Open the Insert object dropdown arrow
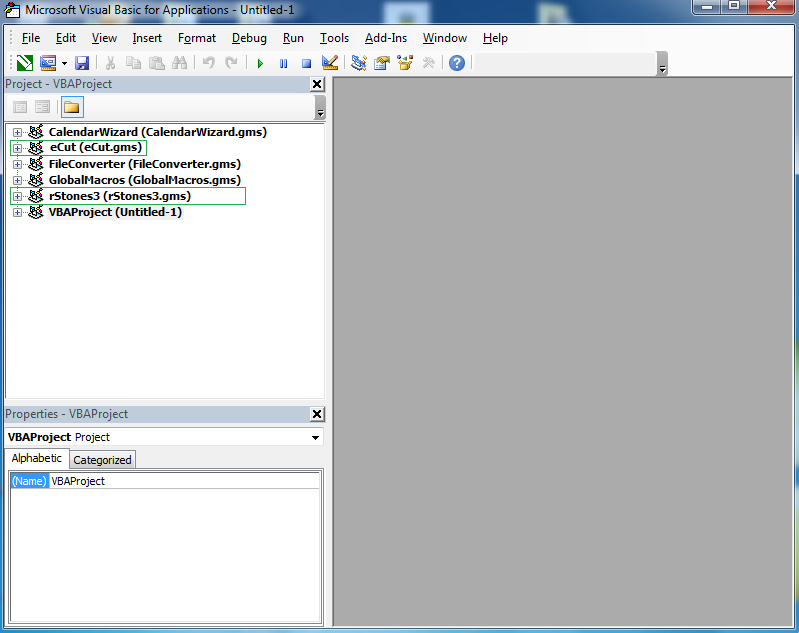The width and height of the screenshot is (799, 633). tap(64, 63)
